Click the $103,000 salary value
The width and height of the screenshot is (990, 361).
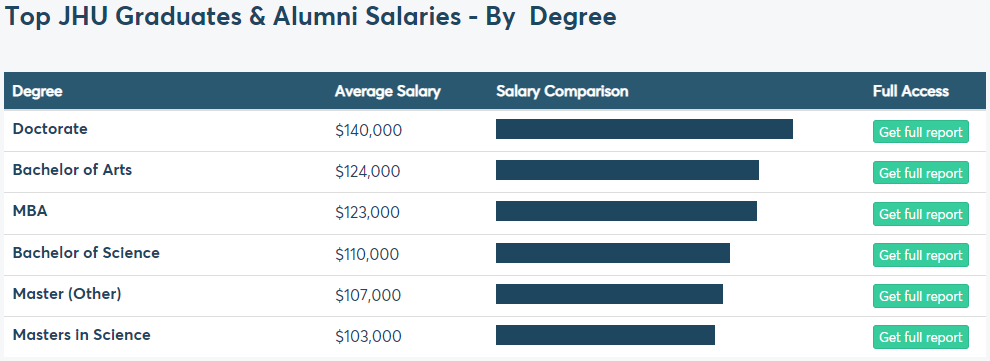tap(369, 336)
